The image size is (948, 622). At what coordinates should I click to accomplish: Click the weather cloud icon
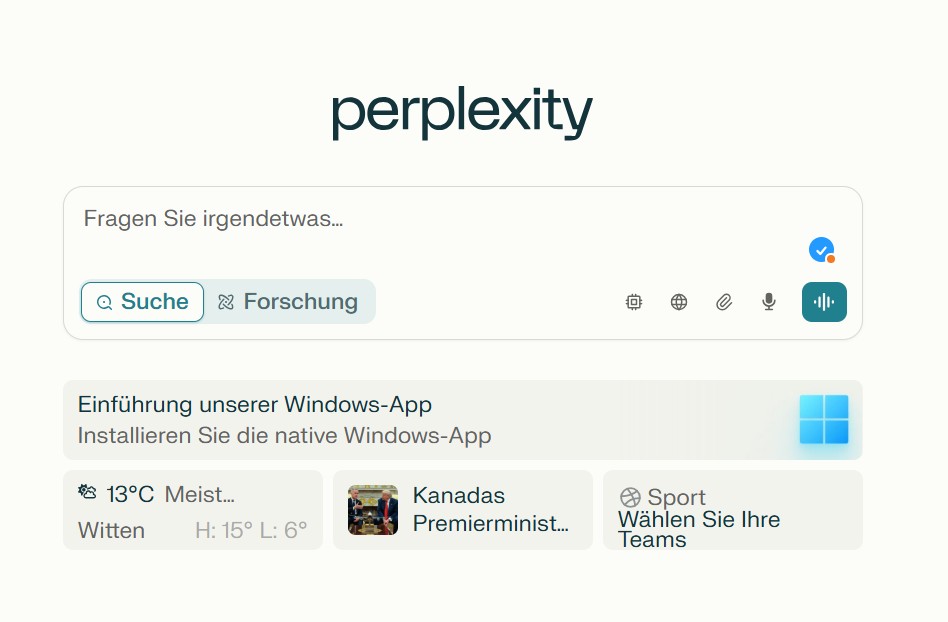click(87, 492)
